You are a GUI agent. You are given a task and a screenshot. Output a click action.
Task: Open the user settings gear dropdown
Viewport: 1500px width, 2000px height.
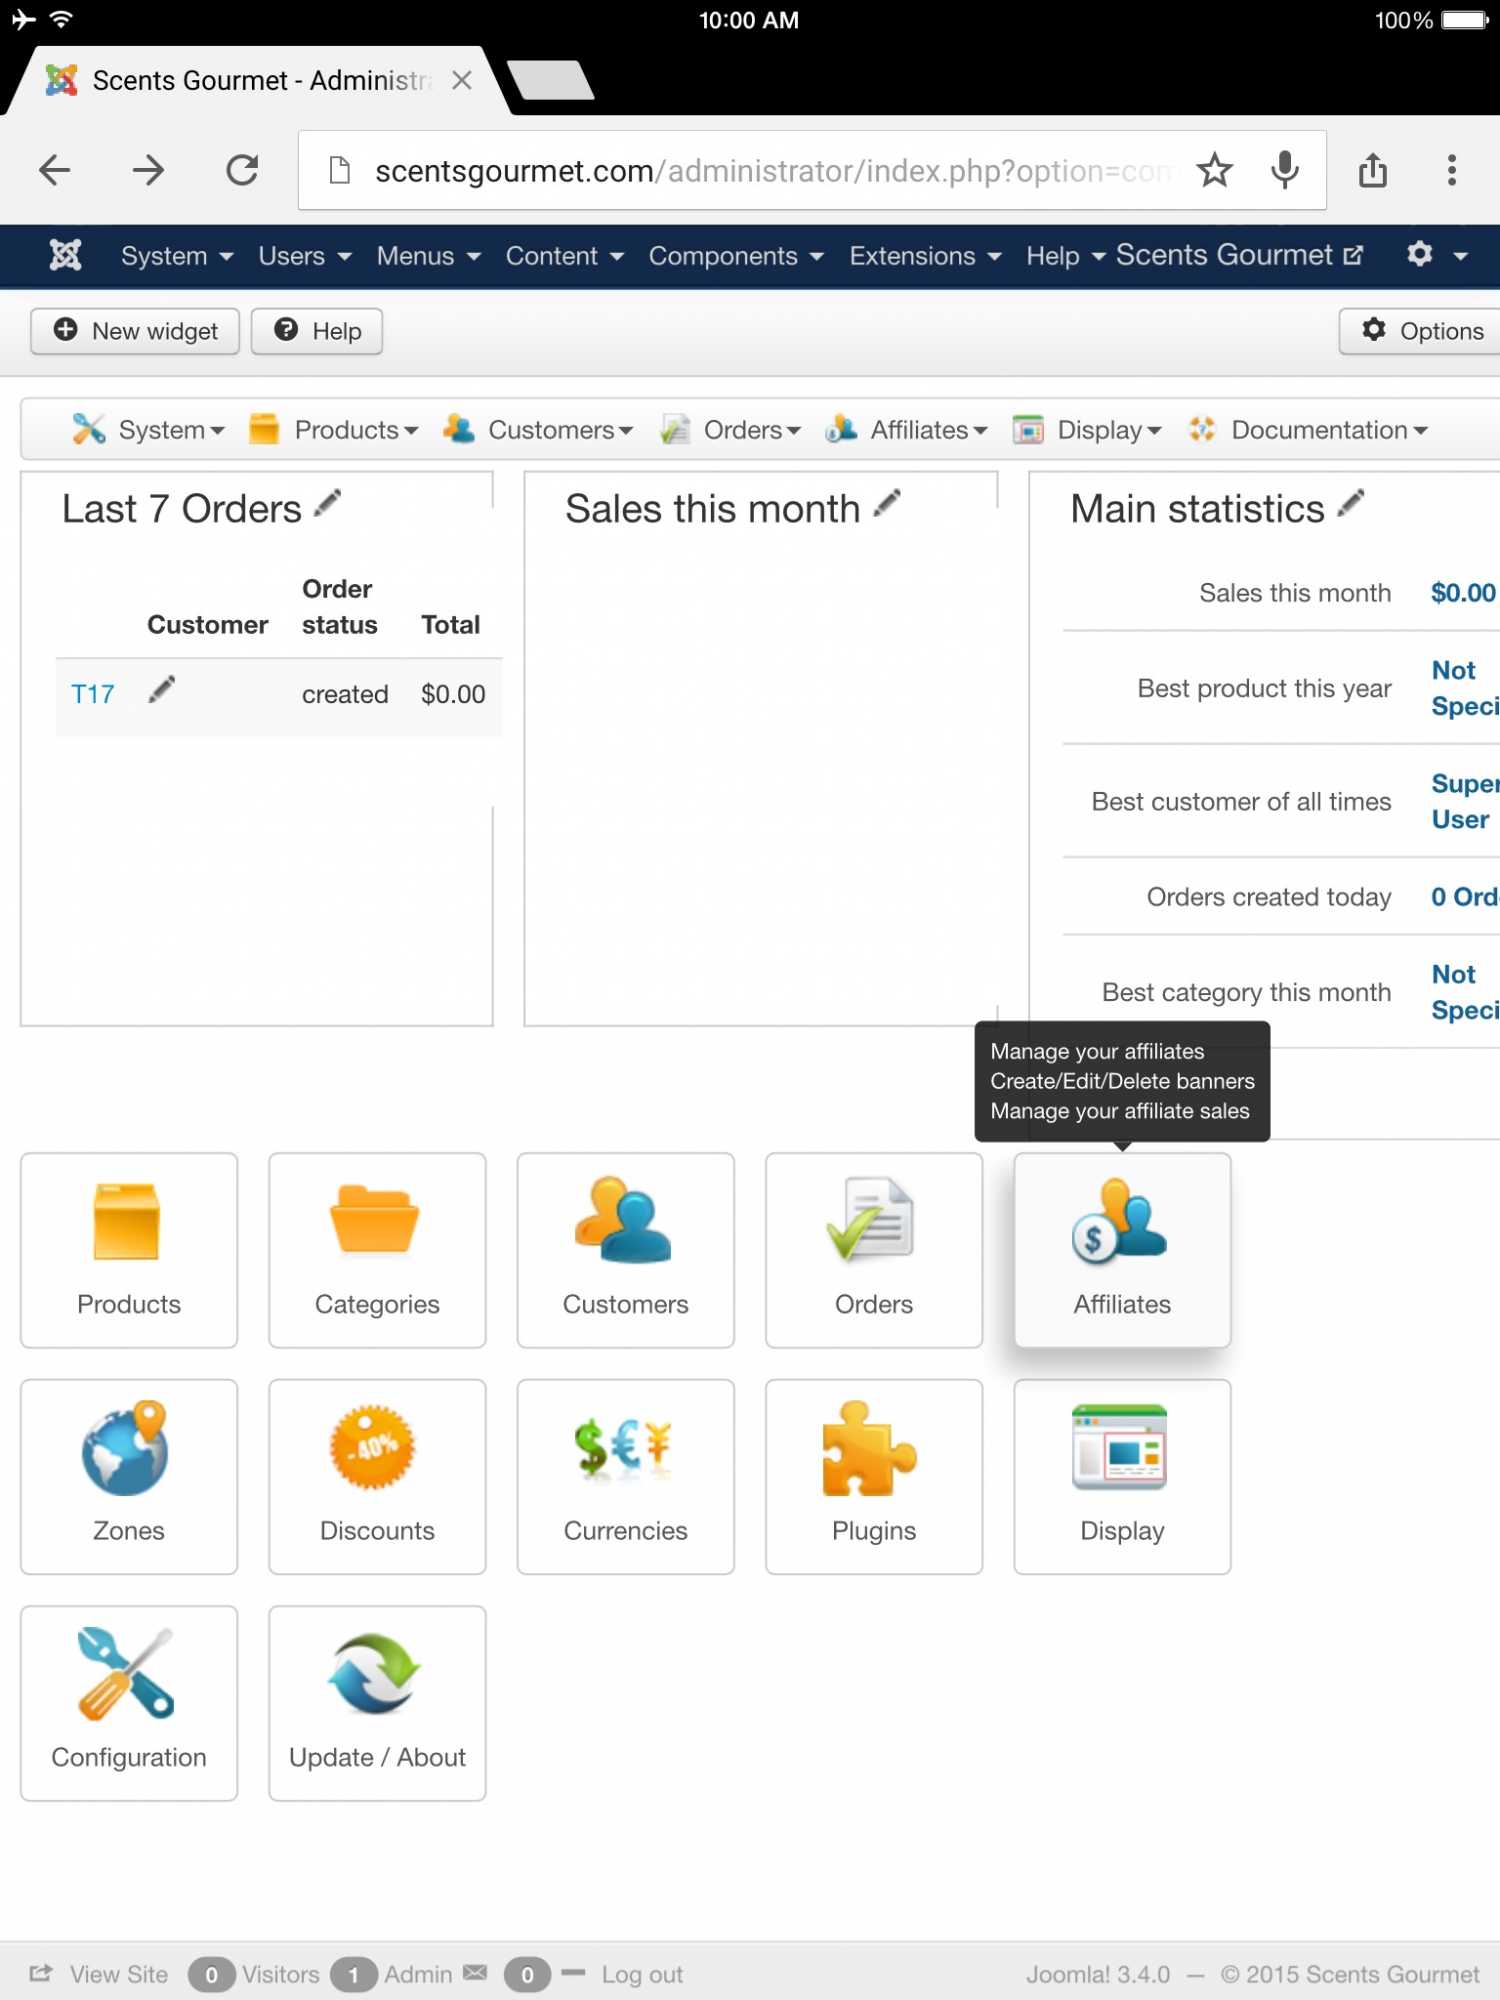pyautogui.click(x=1437, y=255)
